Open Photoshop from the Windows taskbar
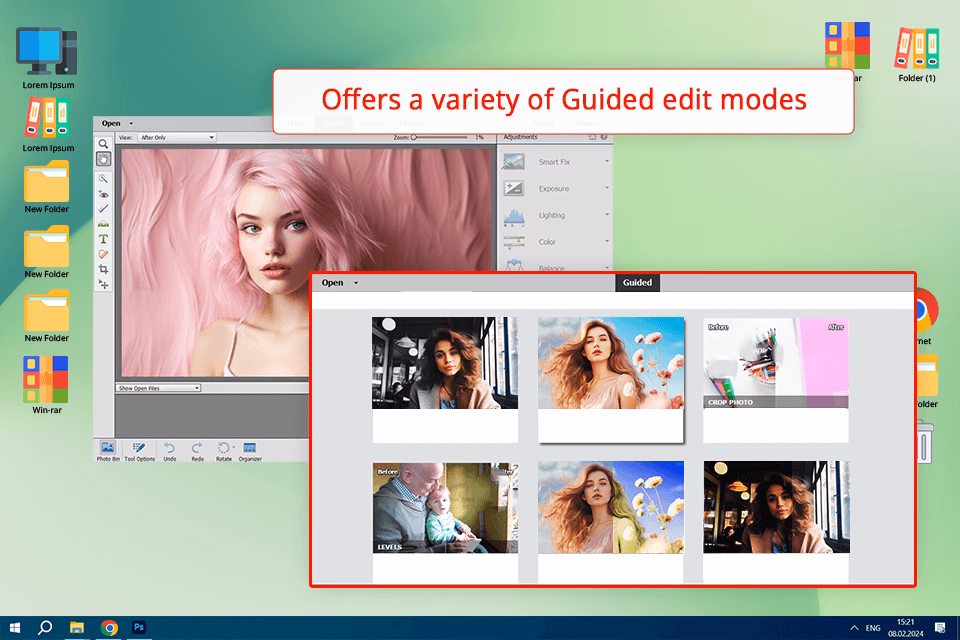 point(140,627)
